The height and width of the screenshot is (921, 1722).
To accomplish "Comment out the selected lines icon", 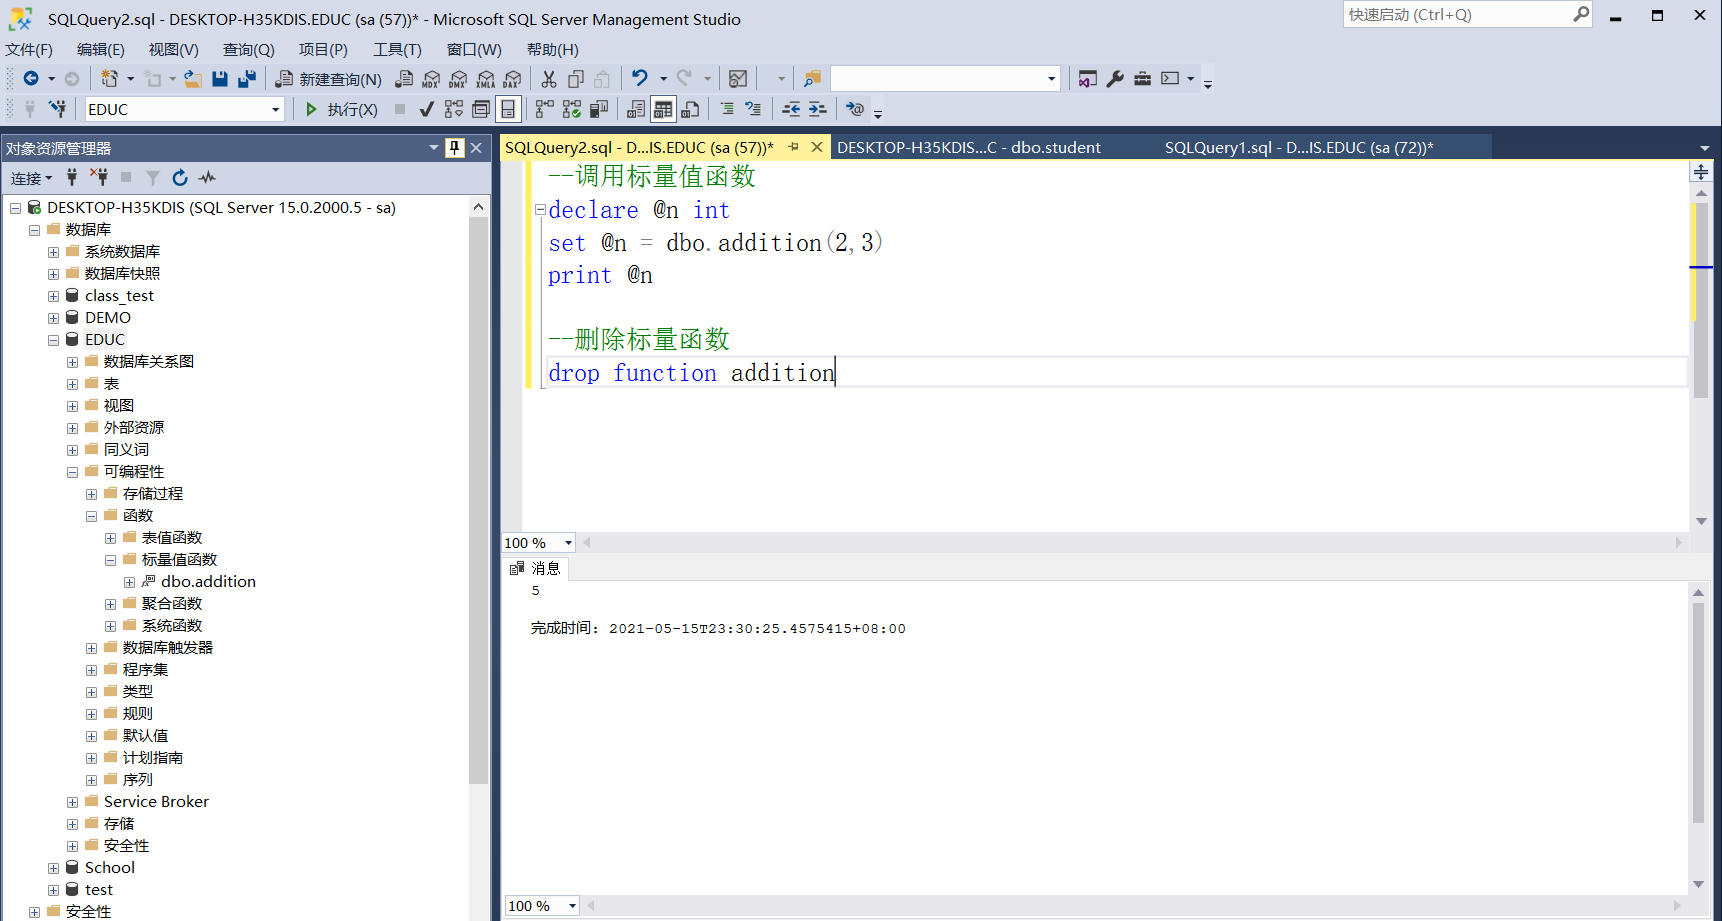I will click(727, 109).
